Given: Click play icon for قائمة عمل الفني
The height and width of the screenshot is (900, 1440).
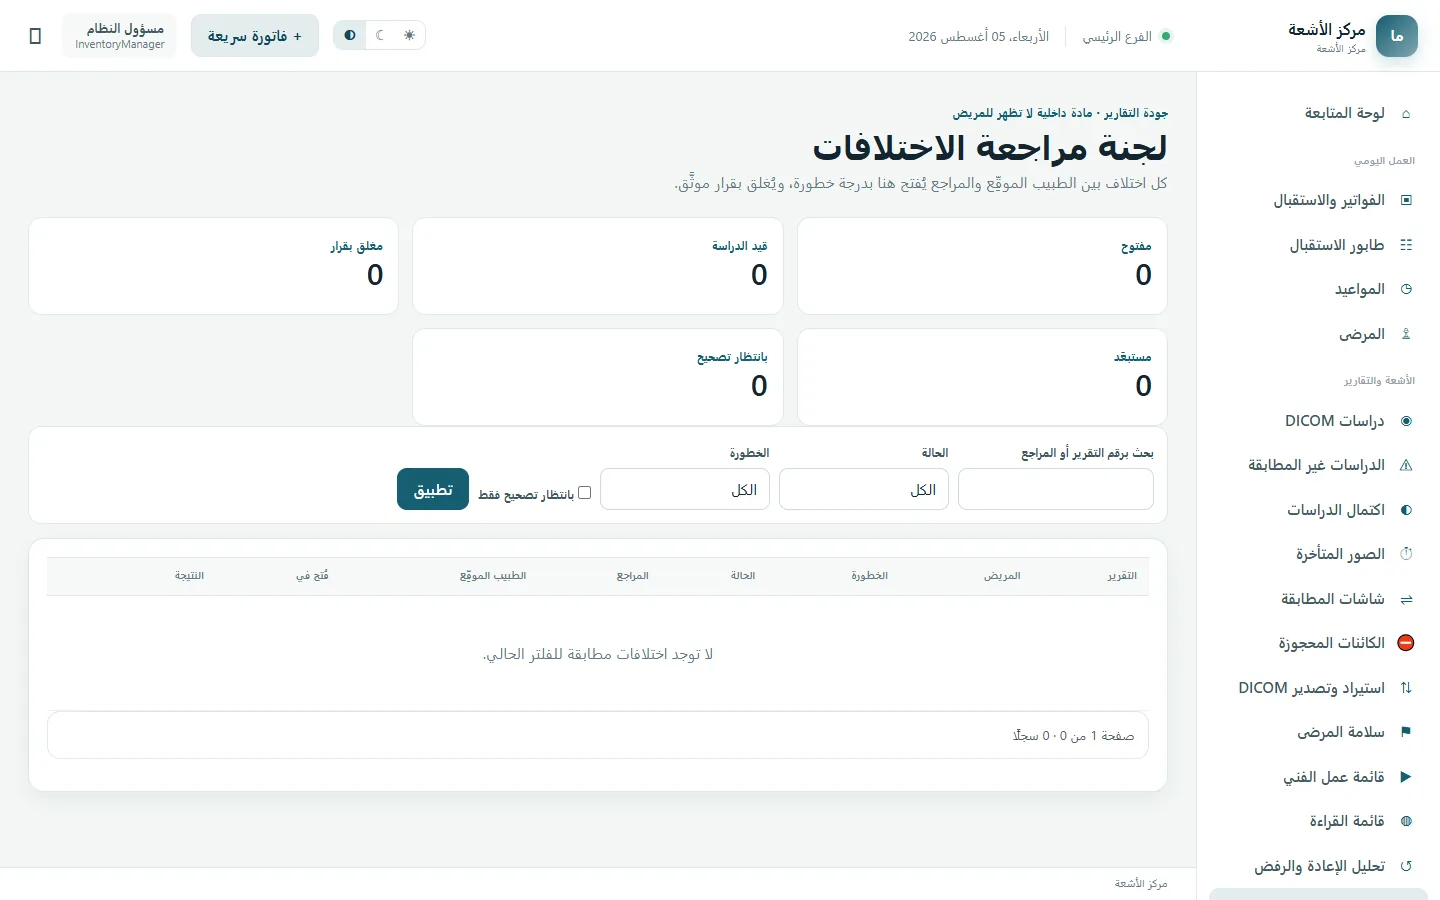Looking at the screenshot, I should point(1406,777).
